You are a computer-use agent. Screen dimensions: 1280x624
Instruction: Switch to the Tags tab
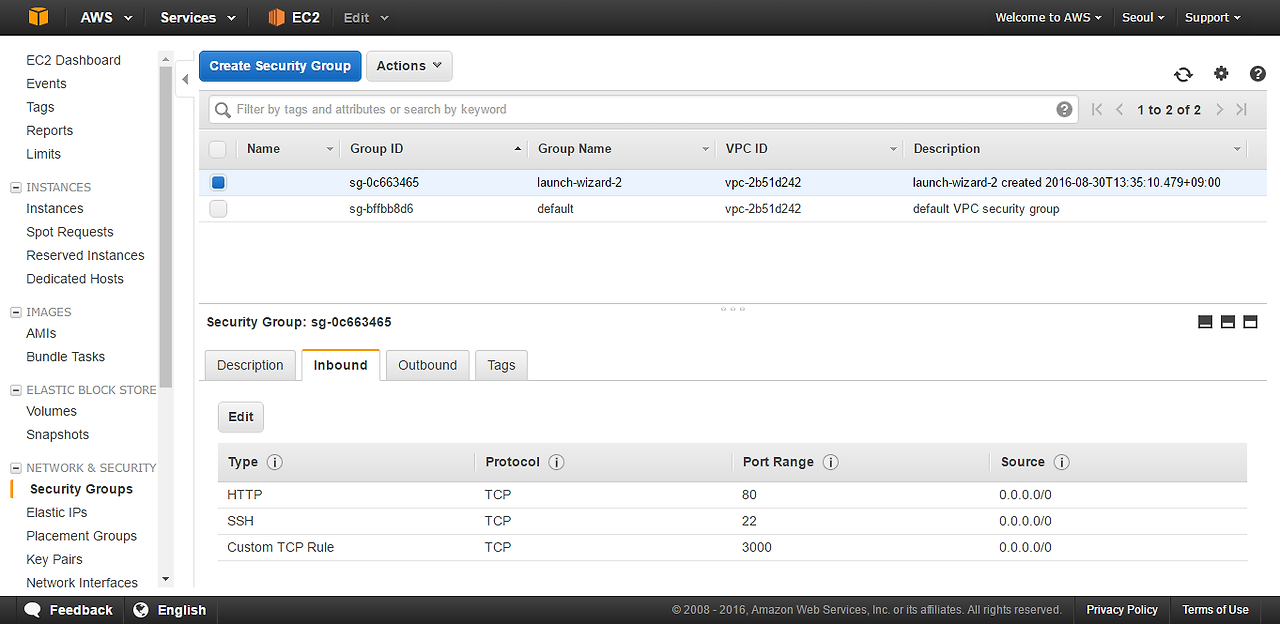(x=501, y=365)
